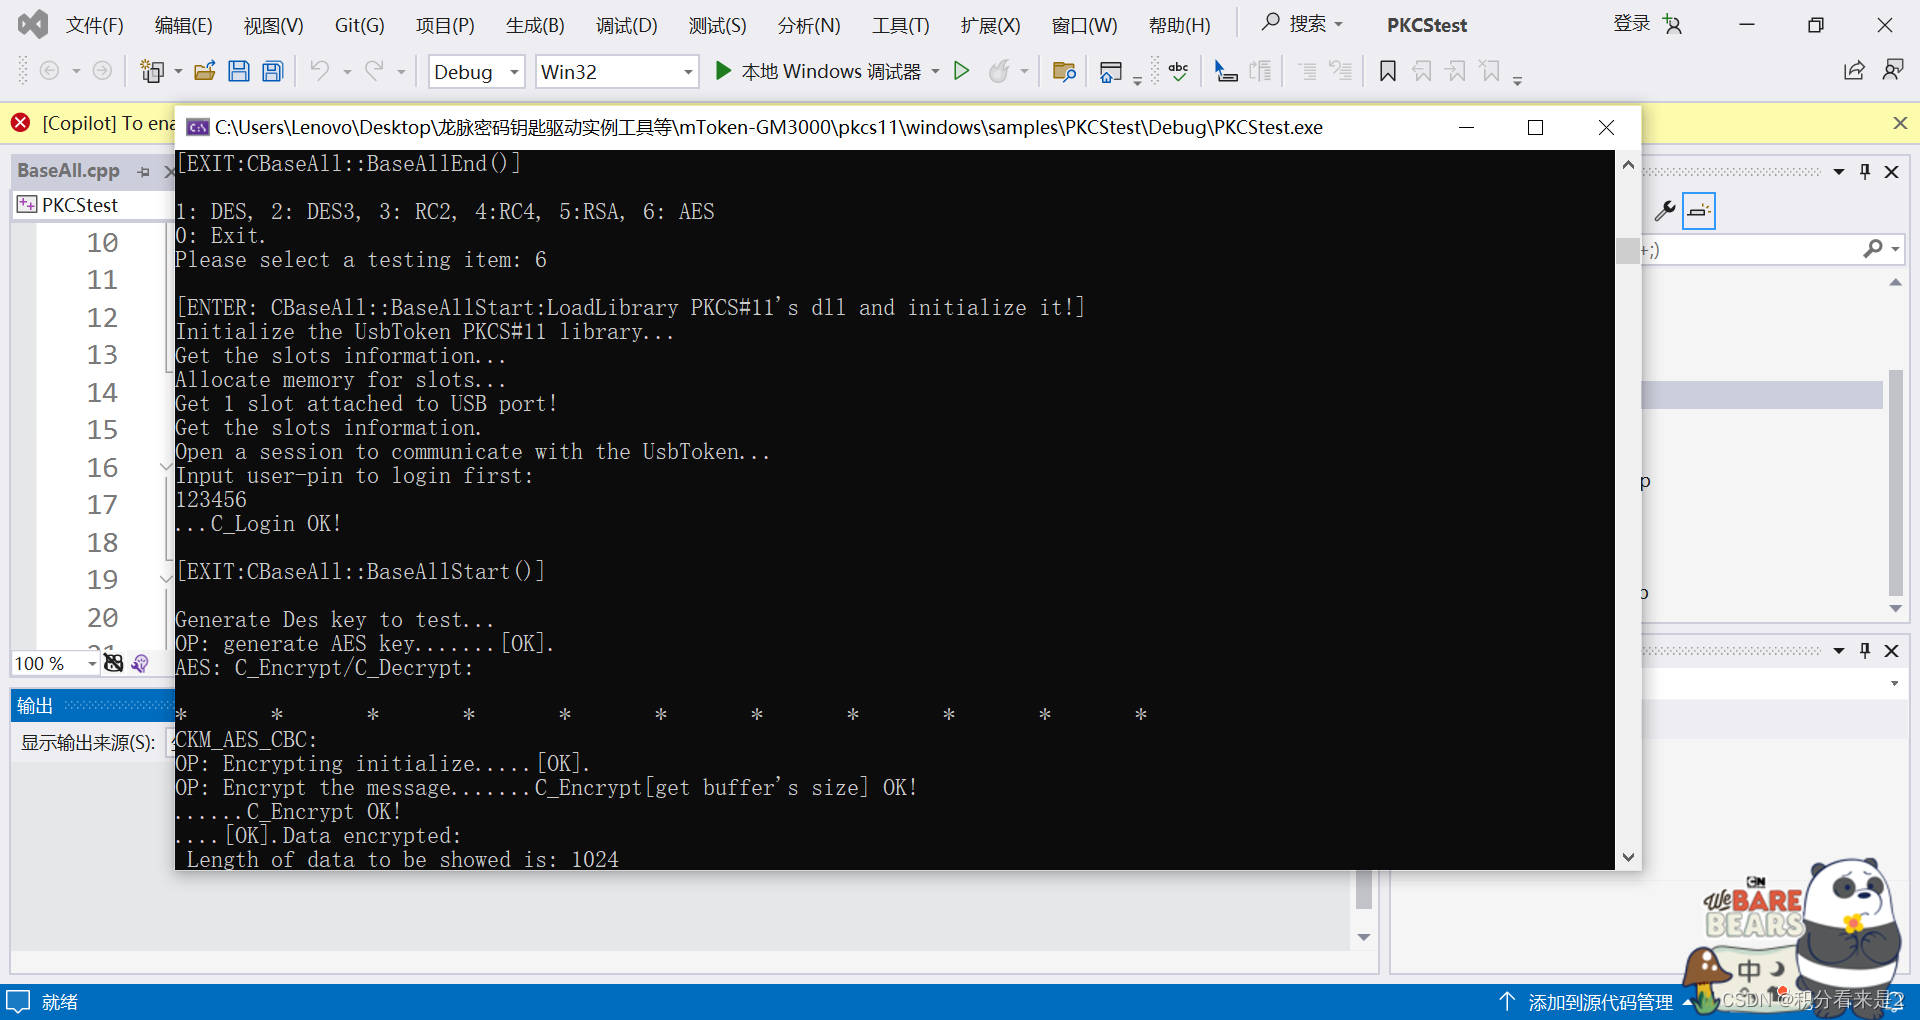Screen dimensions: 1920x1020
Task: Click the search field in right panel
Action: (x=1750, y=249)
